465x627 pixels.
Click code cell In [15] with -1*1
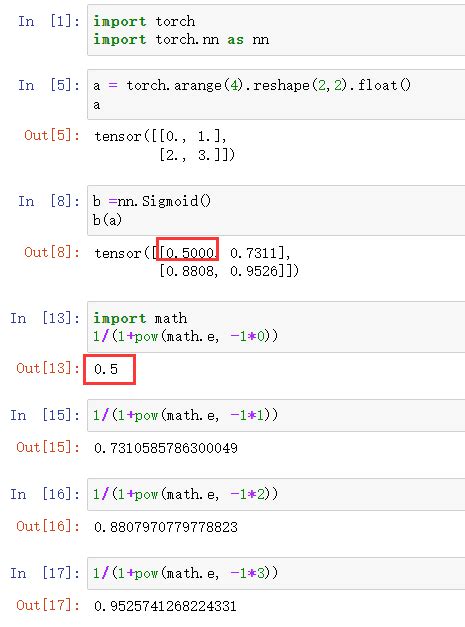pyautogui.click(x=276, y=415)
